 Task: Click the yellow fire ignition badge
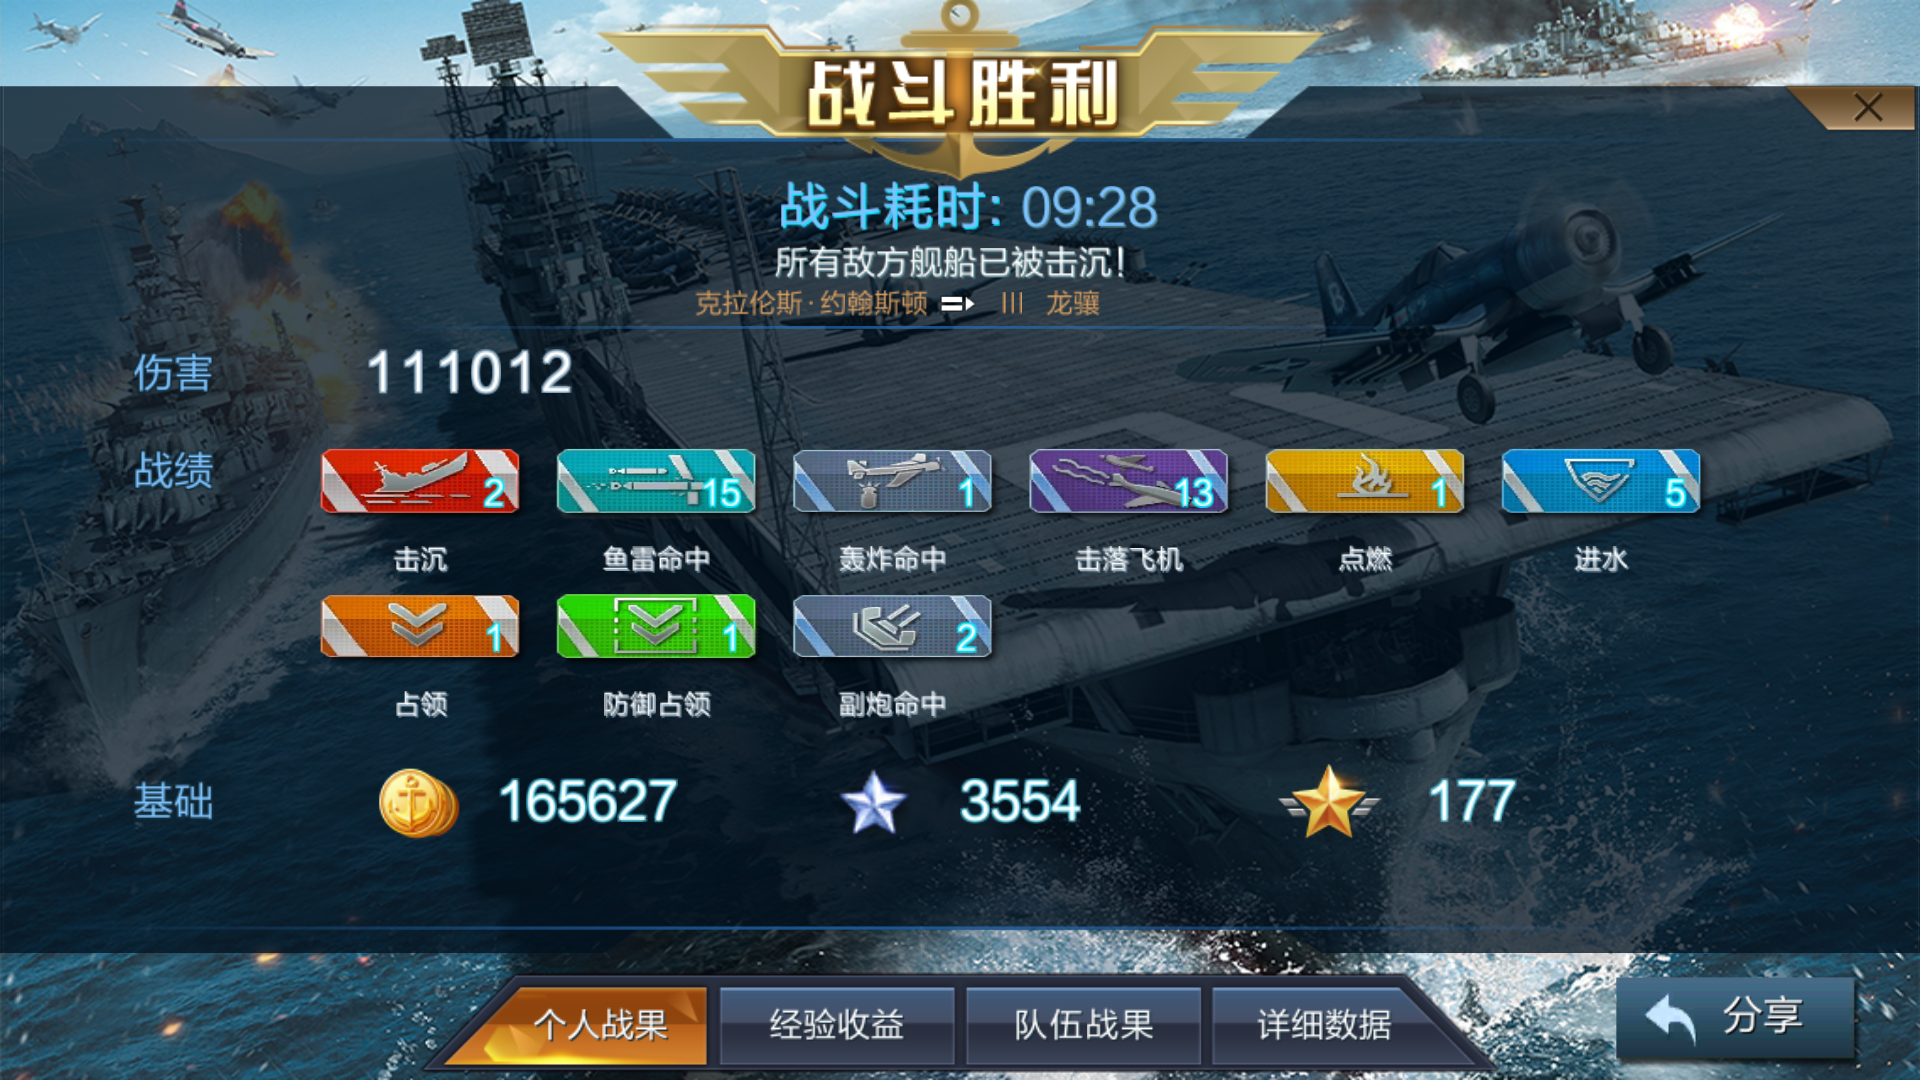pos(1365,481)
